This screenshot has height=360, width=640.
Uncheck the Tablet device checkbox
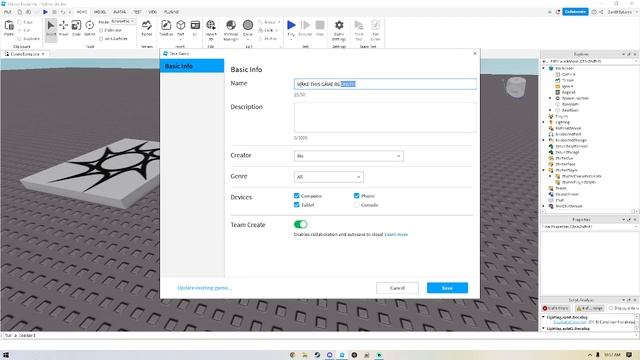(297, 205)
